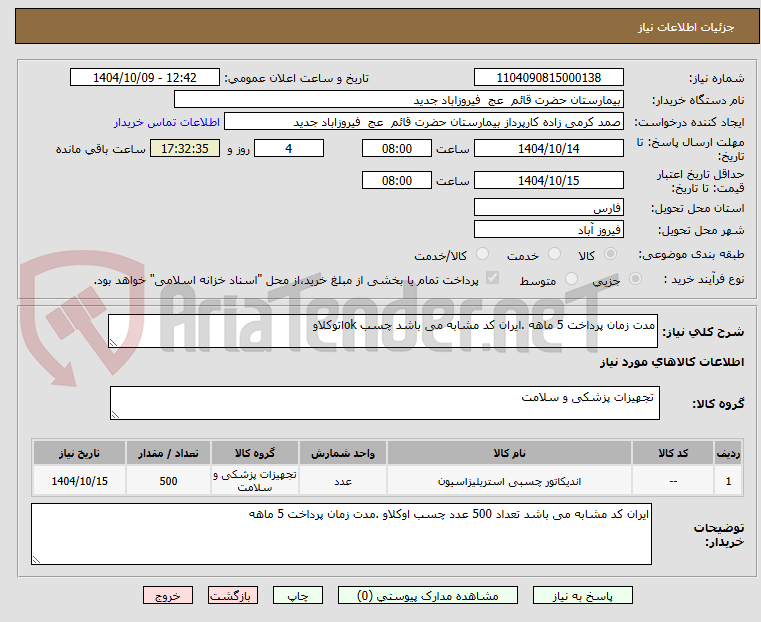Click the need date cell 1404/10/15
Image resolution: width=761 pixels, height=622 pixels.
coord(79,481)
